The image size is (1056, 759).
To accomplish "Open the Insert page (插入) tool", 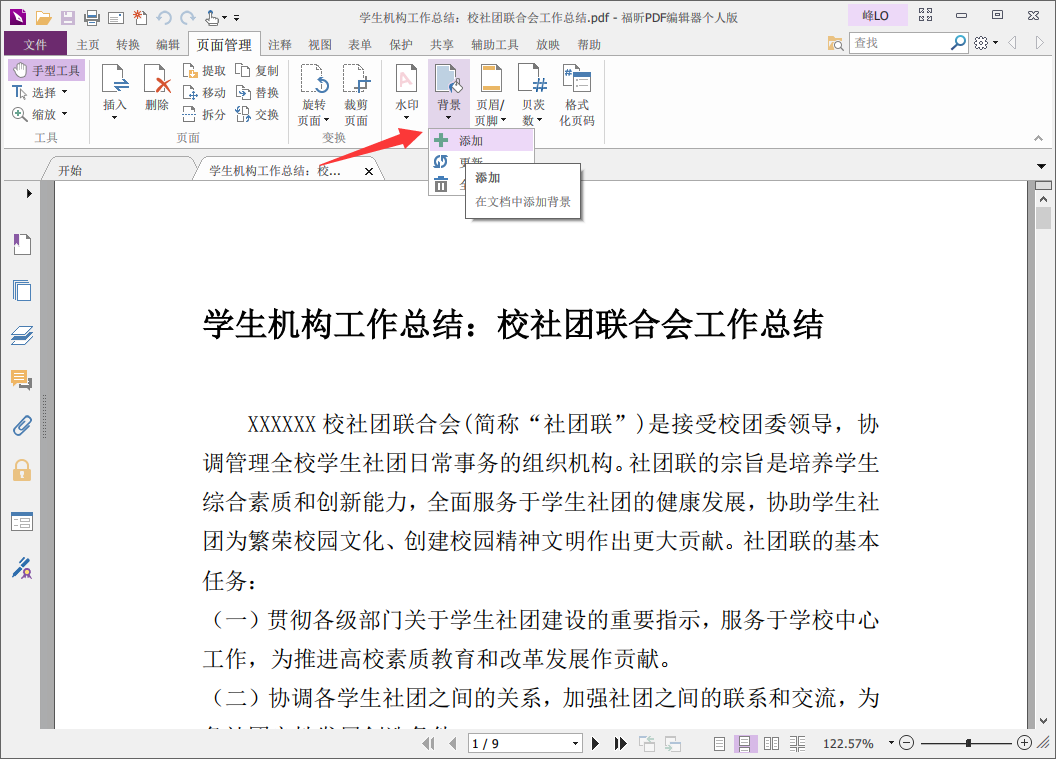I will click(114, 92).
